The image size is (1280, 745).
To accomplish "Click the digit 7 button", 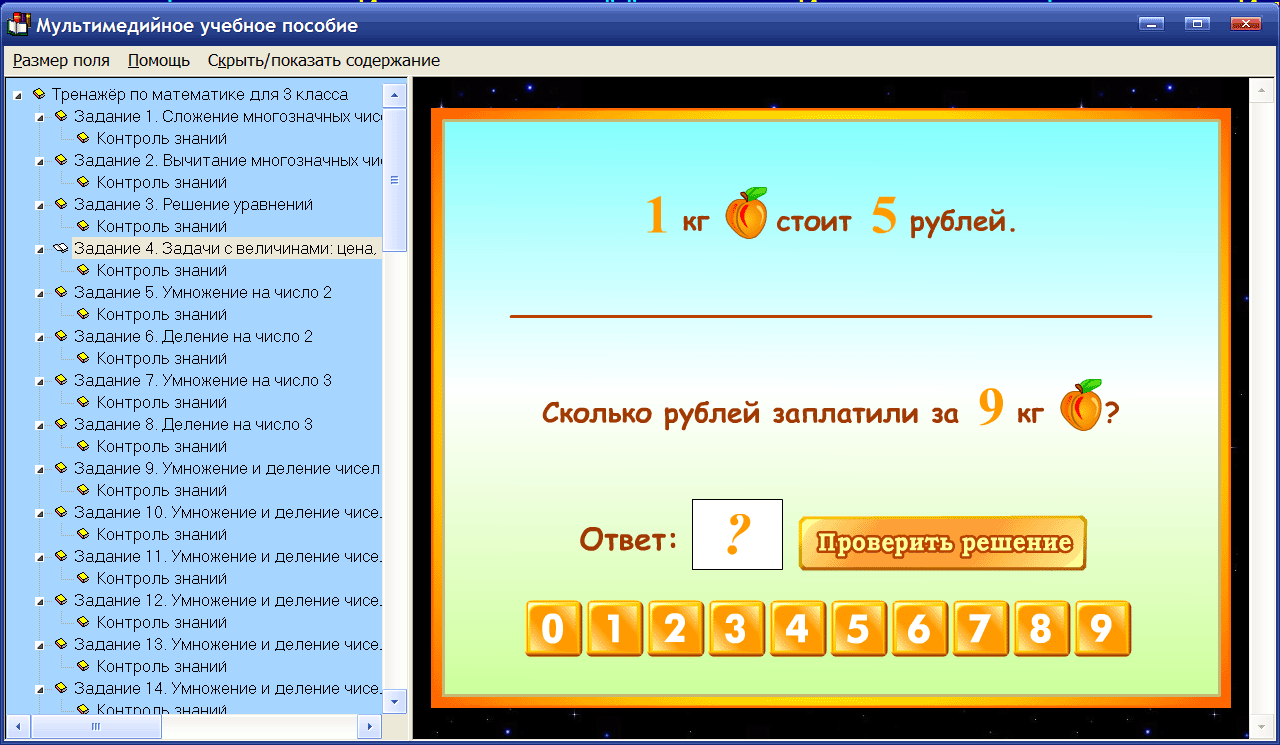I will pyautogui.click(x=980, y=629).
